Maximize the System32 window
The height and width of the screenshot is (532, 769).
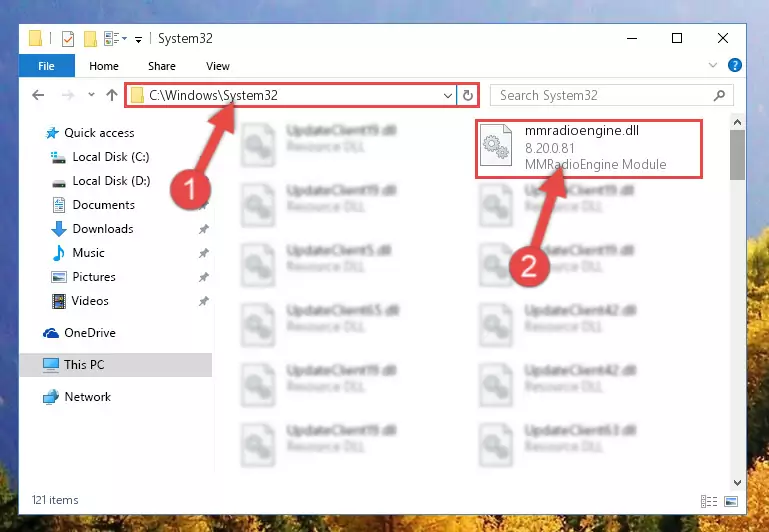coord(677,38)
